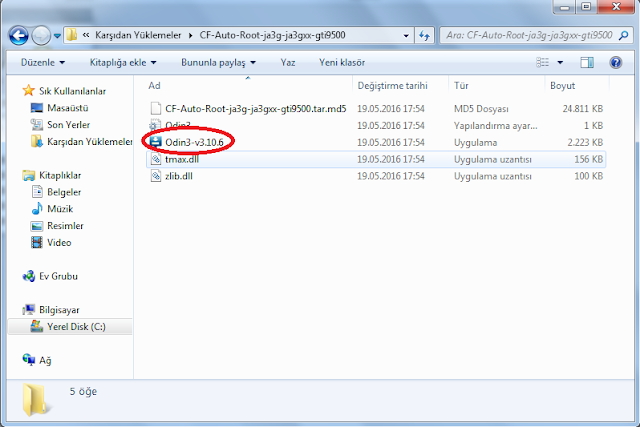This screenshot has width=640, height=427.
Task: Click the Odin3-v3.10.6 application icon
Action: (156, 142)
